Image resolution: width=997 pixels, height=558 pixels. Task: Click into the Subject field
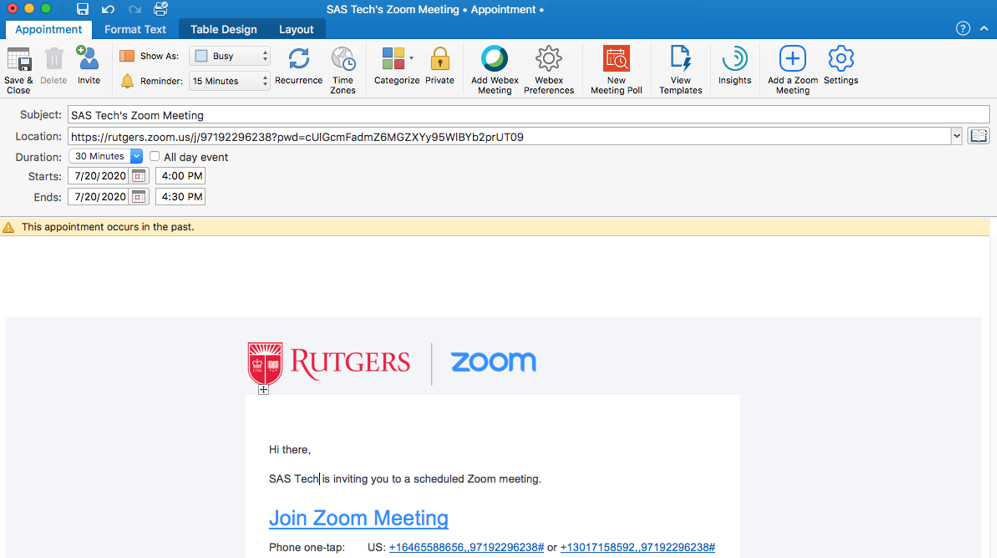coord(528,115)
